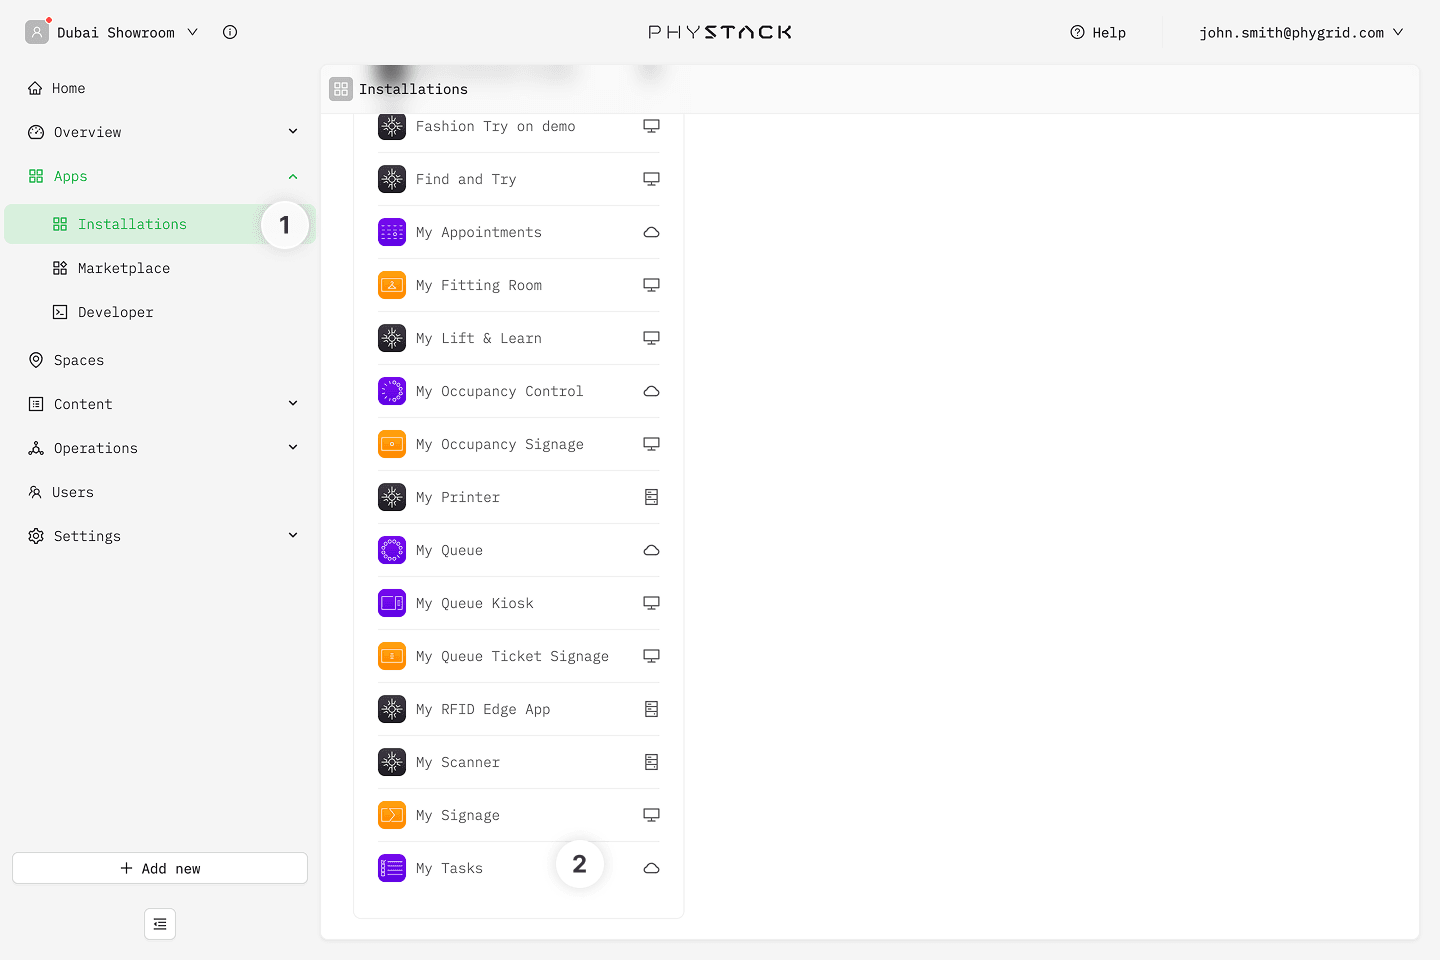The width and height of the screenshot is (1440, 960).
Task: Open the My Scanner installation name
Action: tap(458, 762)
